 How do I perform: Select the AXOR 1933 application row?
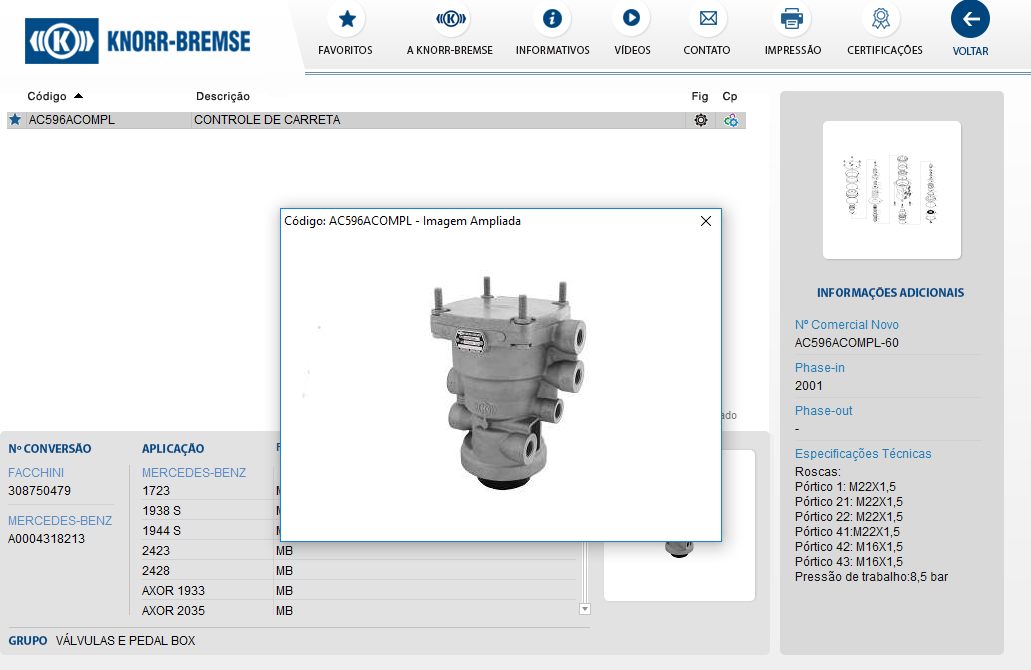point(173,591)
